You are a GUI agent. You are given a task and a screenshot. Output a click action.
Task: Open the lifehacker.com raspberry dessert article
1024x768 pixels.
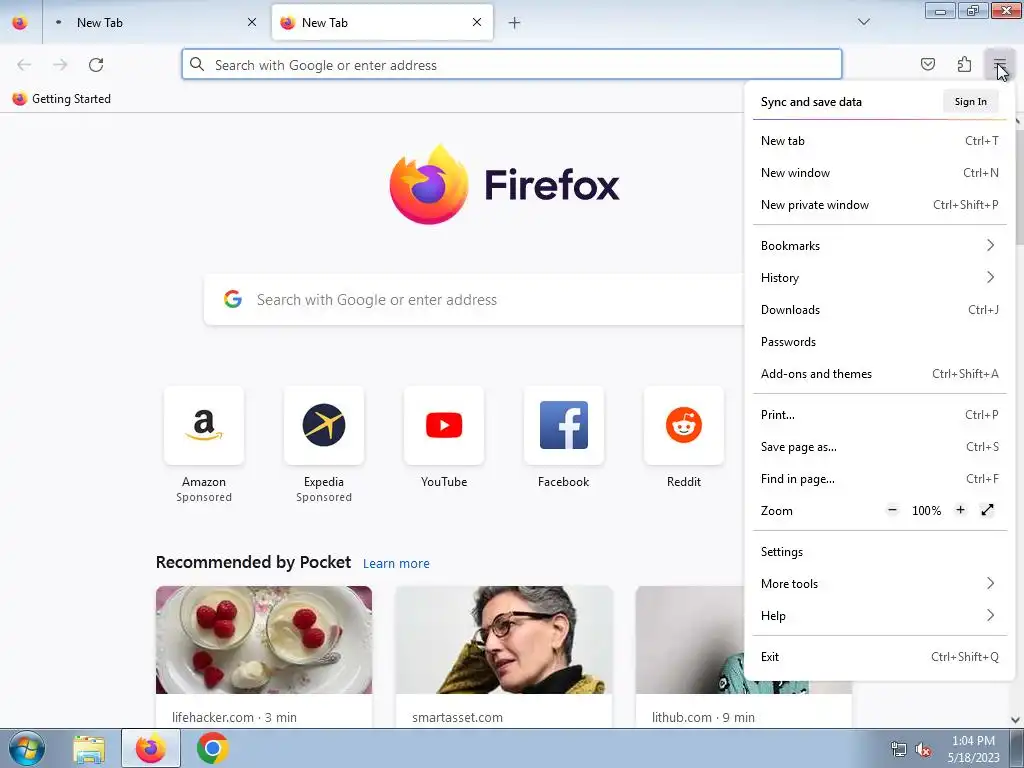[264, 640]
